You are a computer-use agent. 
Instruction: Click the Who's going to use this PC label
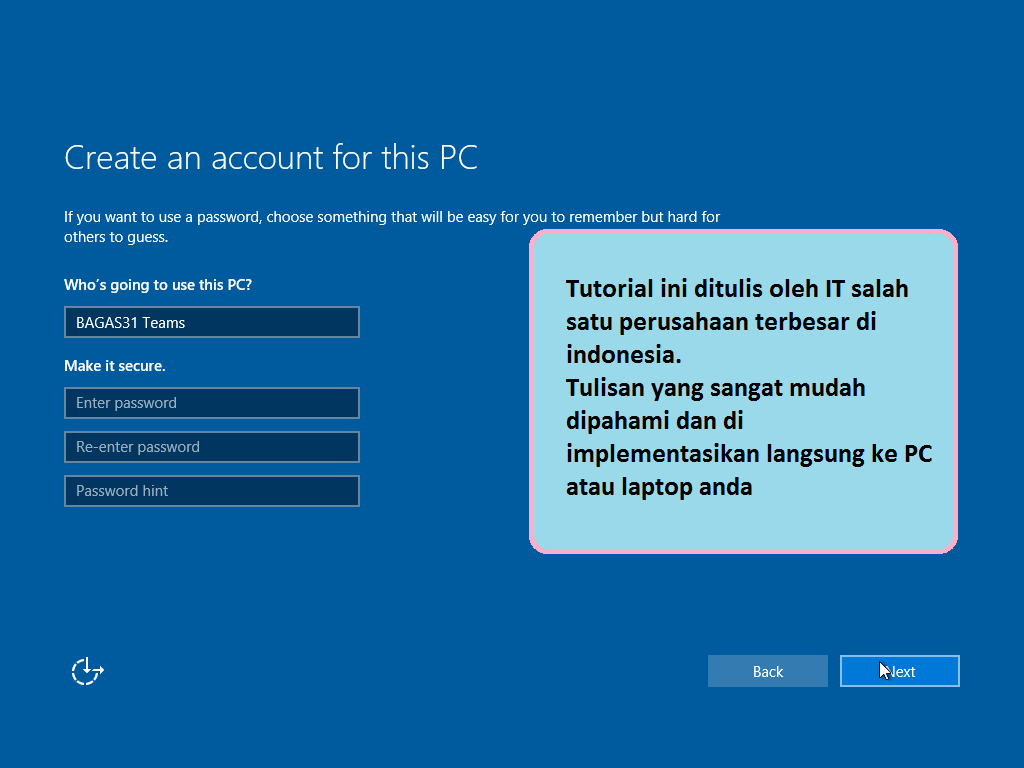pos(157,285)
